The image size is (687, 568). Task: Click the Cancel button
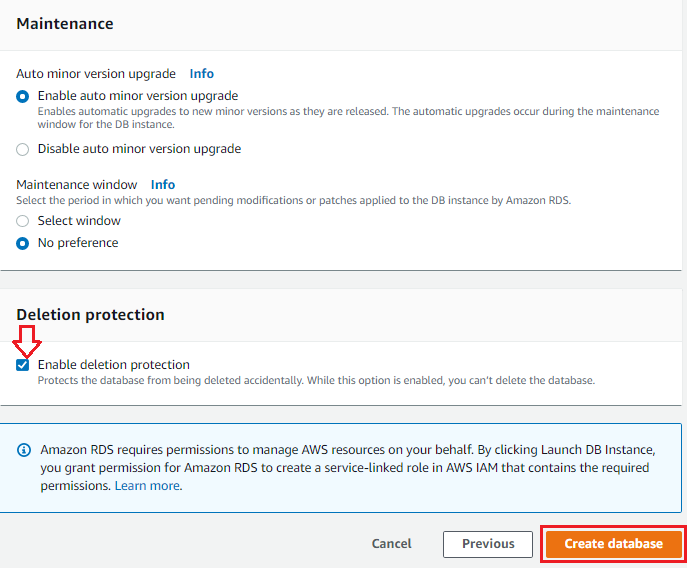391,543
